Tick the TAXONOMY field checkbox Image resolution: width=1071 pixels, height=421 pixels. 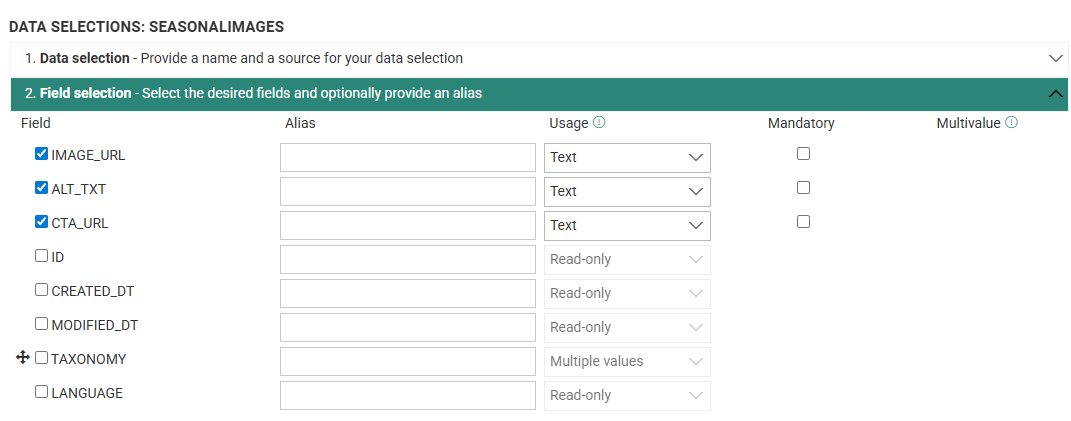(x=42, y=358)
